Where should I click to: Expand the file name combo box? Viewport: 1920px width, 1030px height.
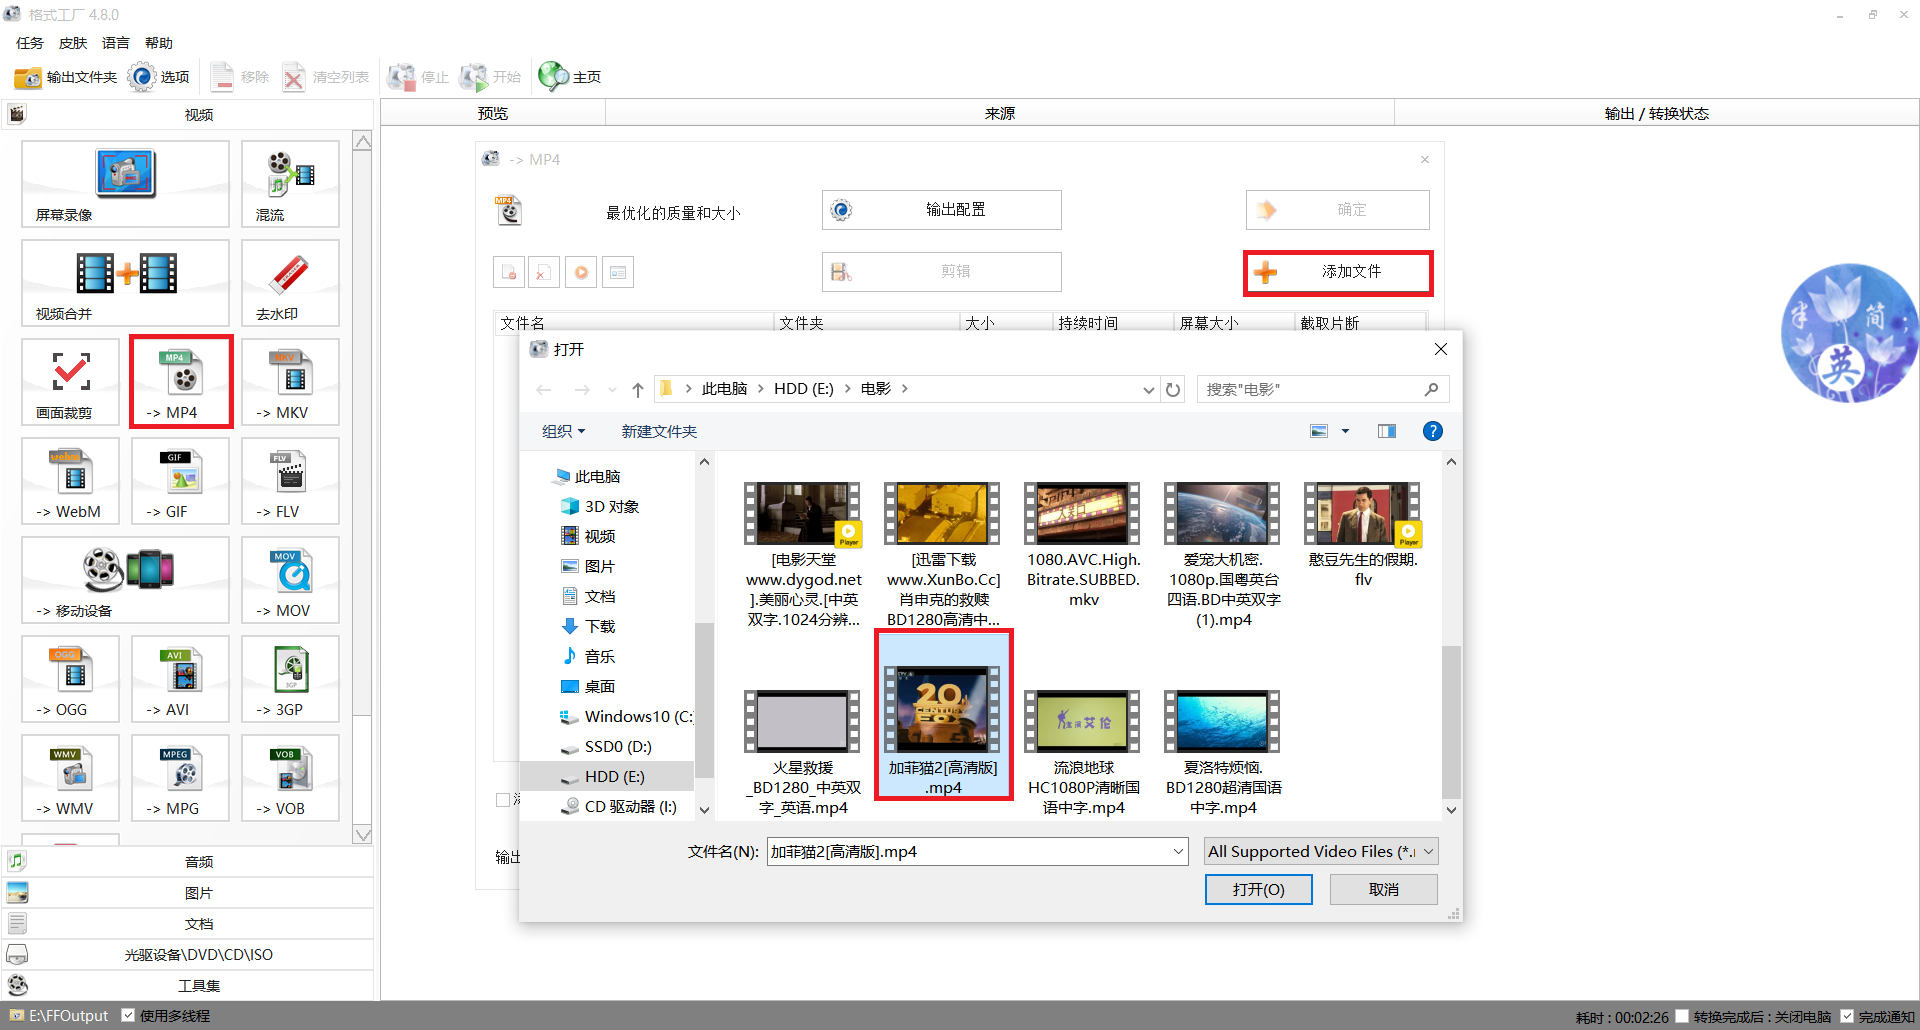click(x=1178, y=852)
